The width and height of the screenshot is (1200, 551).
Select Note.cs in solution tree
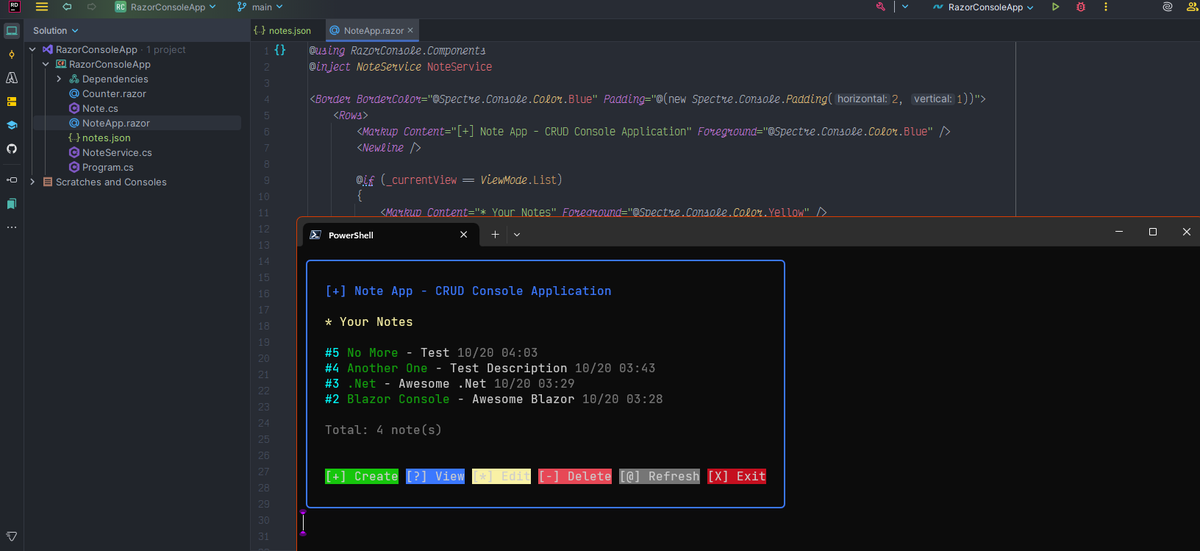point(100,108)
